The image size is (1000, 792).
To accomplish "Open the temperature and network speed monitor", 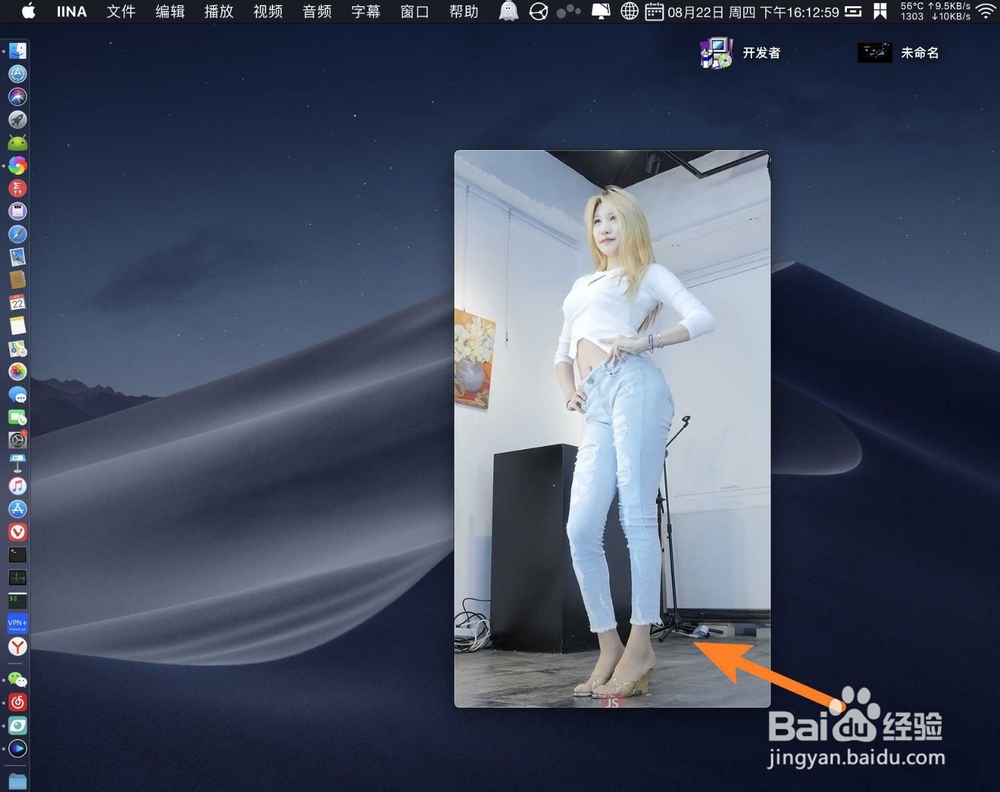I will 936,11.
